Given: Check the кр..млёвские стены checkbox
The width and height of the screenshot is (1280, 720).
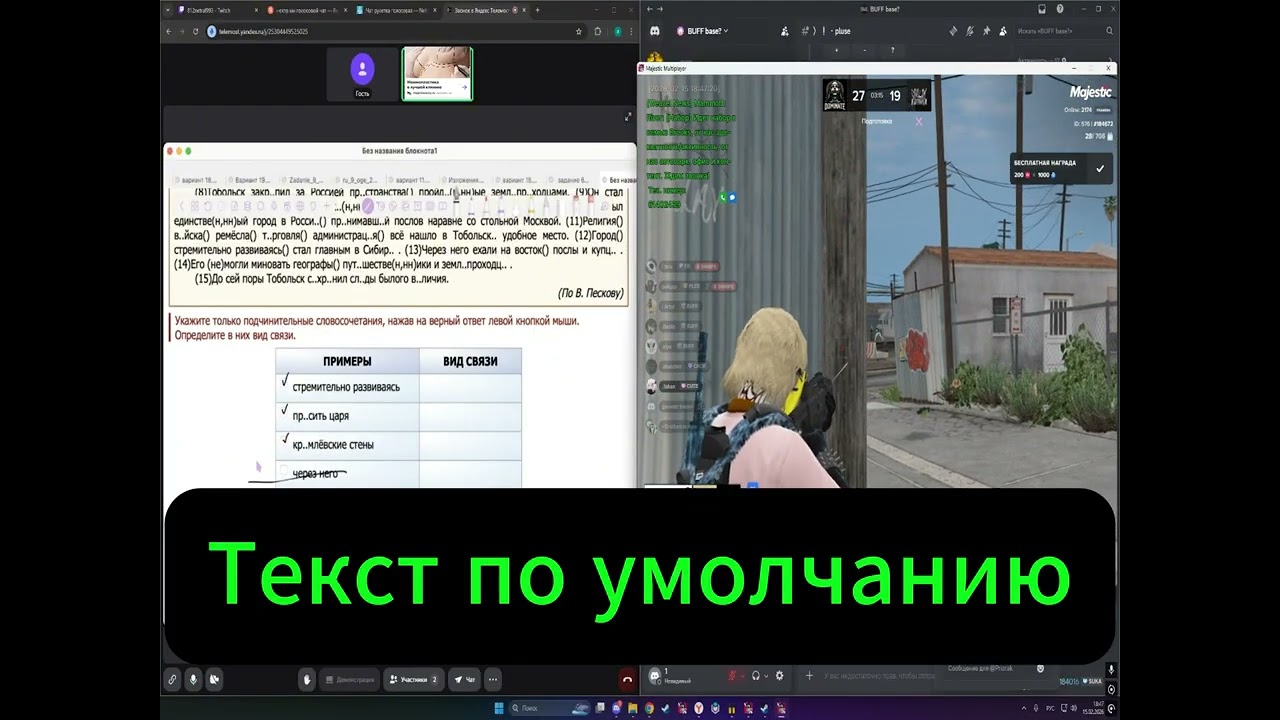Looking at the screenshot, I should [285, 439].
